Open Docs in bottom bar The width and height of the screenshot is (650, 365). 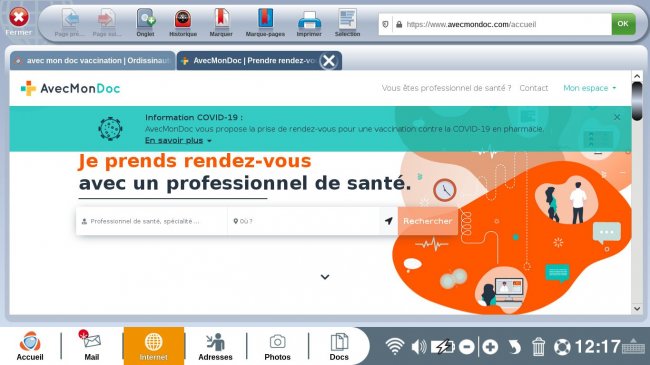(339, 346)
